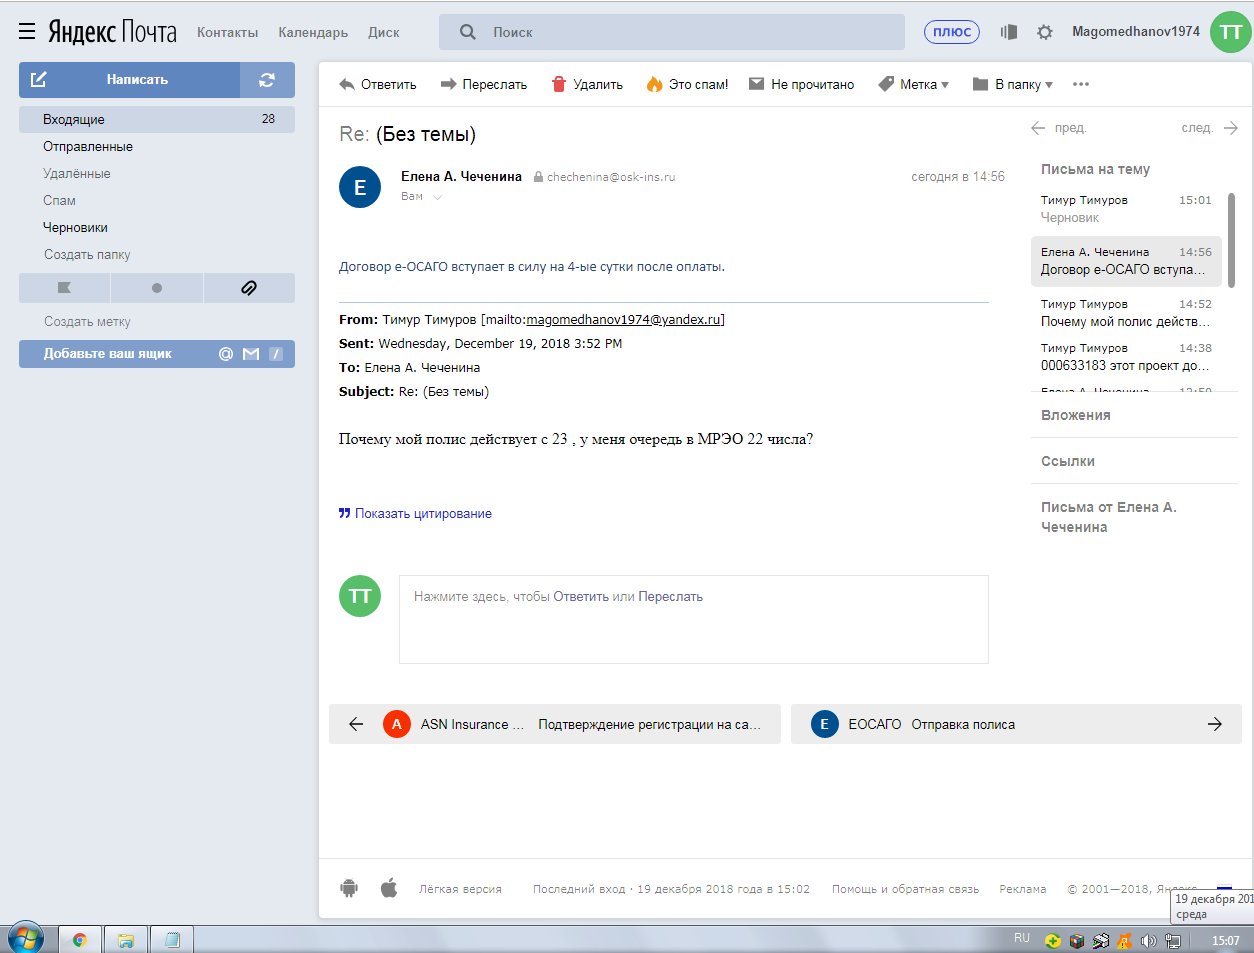The image size is (1254, 953).
Task: Open thread item Тимур Тимуров 15:01 Черновик
Action: coord(1126,209)
